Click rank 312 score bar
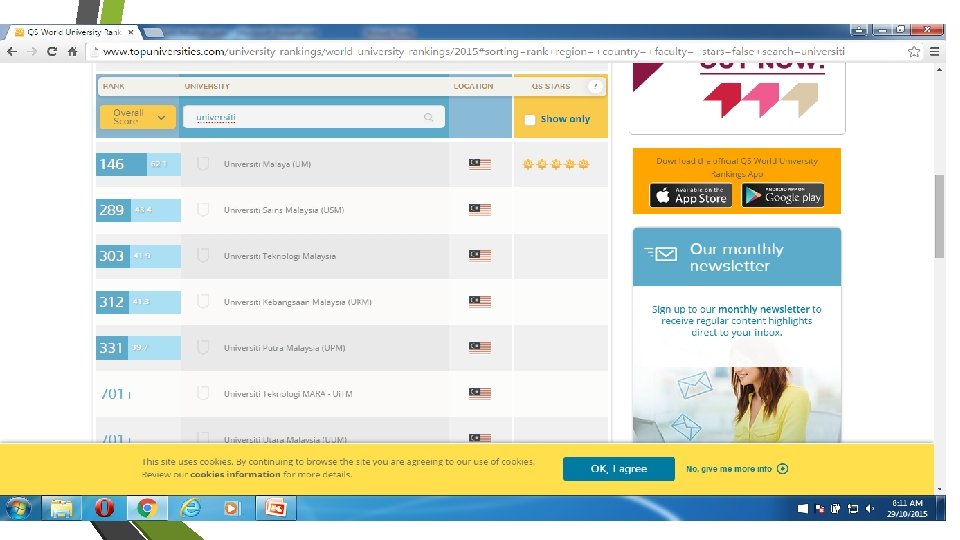Screen dimensions: 960x540 coord(138,302)
